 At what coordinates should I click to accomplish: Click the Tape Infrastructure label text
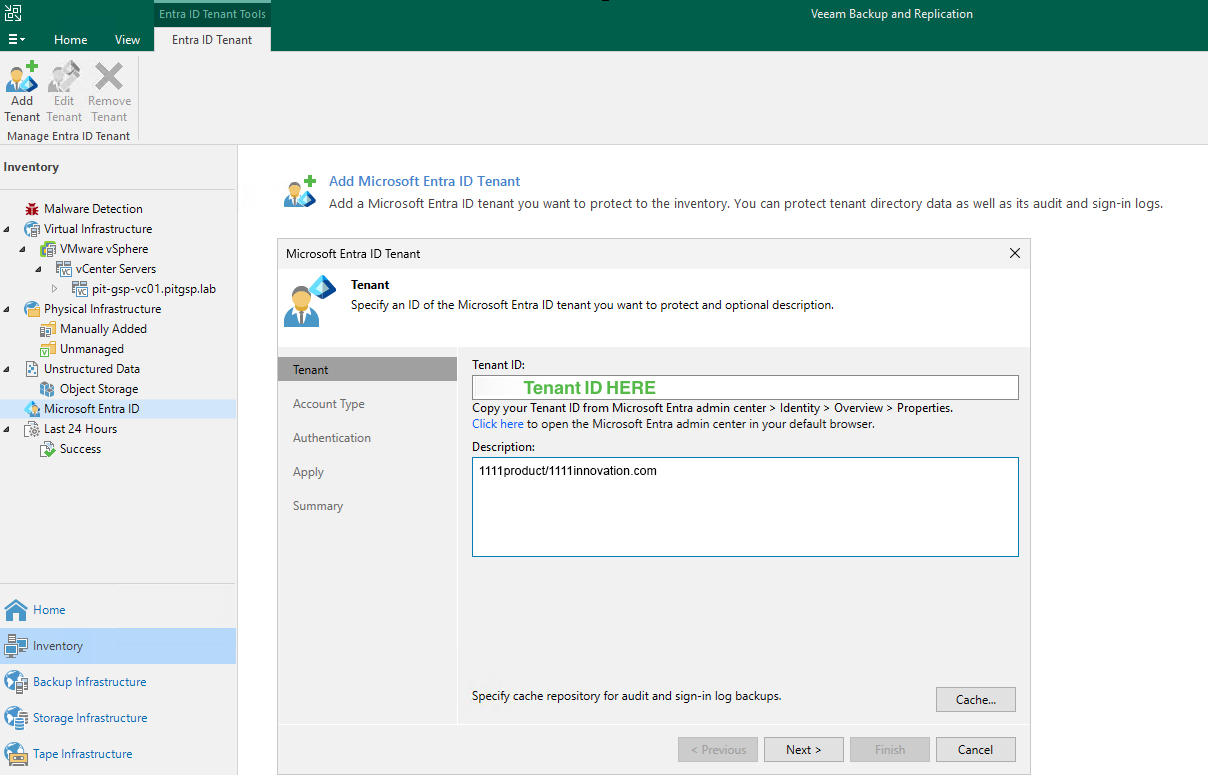(x=82, y=754)
